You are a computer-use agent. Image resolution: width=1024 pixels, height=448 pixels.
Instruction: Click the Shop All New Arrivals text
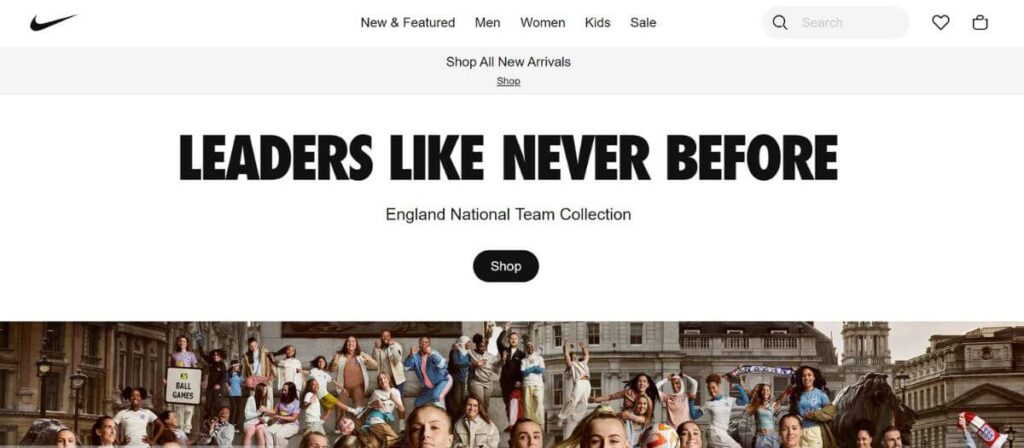click(x=508, y=62)
